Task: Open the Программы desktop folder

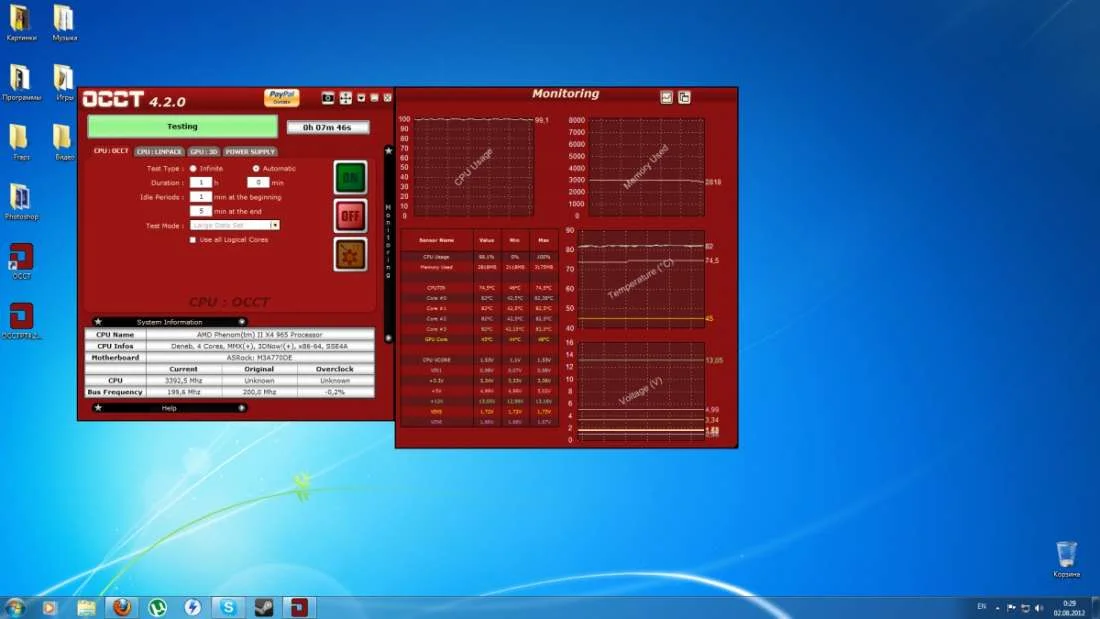Action: pos(21,83)
